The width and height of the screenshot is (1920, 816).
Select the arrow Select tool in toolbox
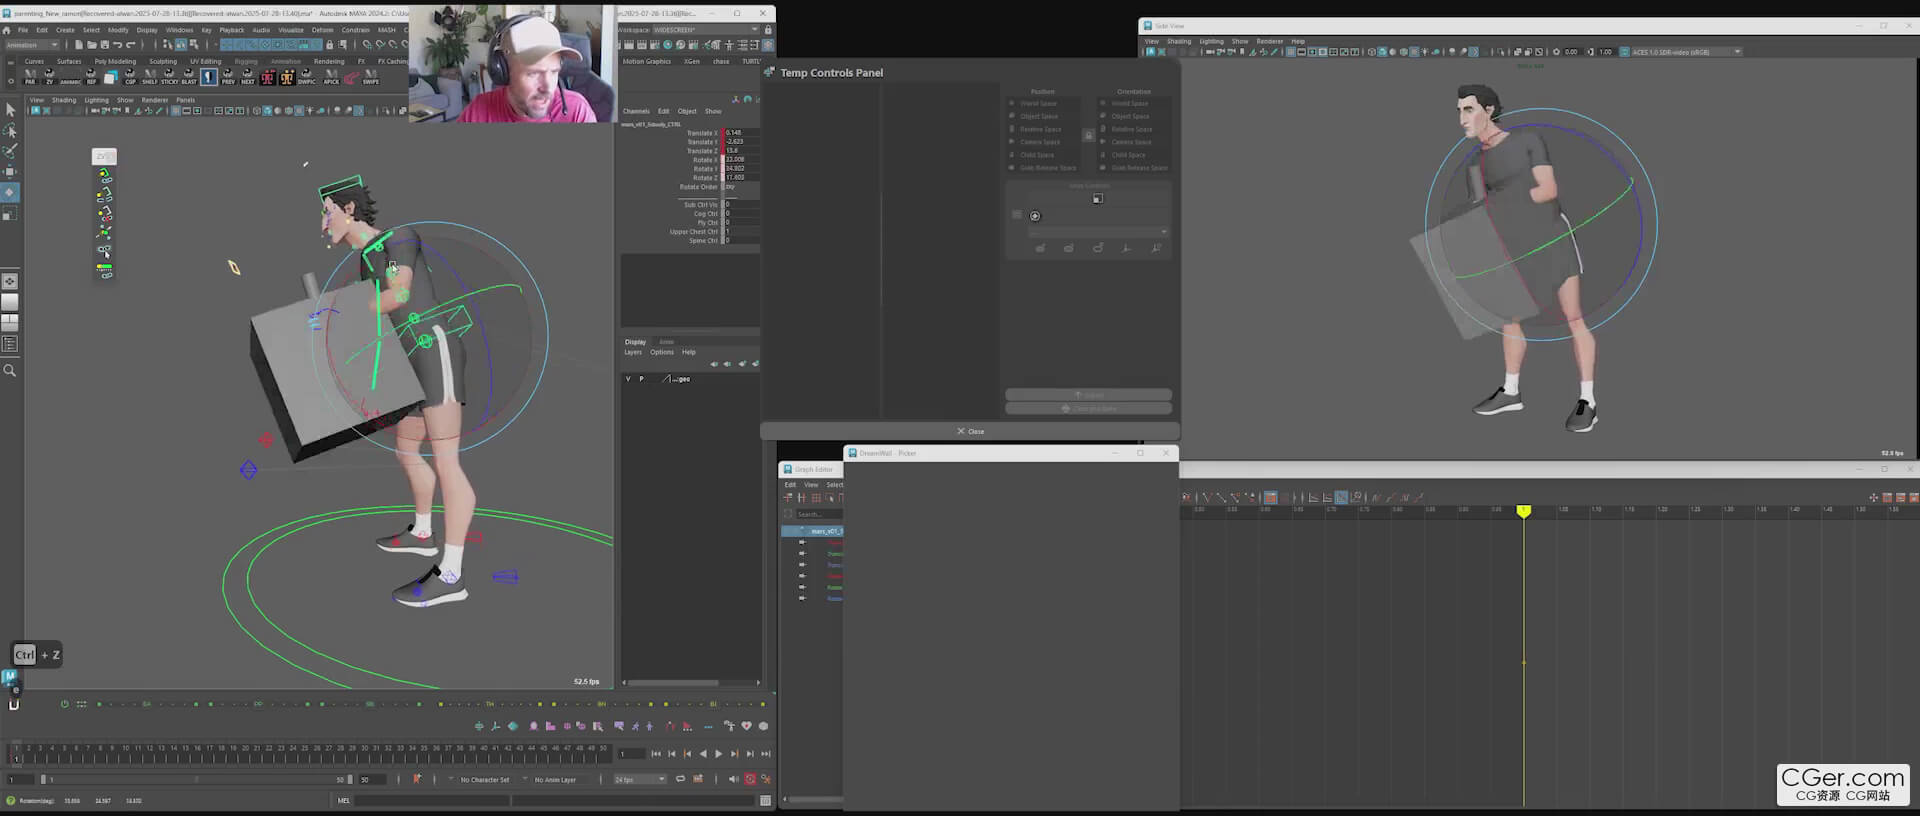coord(10,110)
